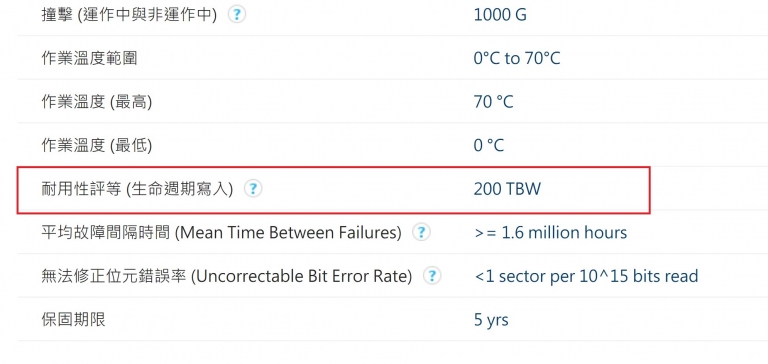768x364 pixels.
Task: Click the 保固期限 label
Action: (x=73, y=320)
